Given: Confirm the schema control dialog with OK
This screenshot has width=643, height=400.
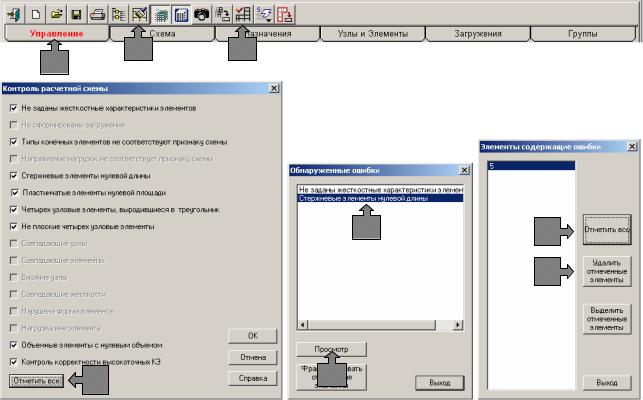Looking at the screenshot, I should pos(253,336).
